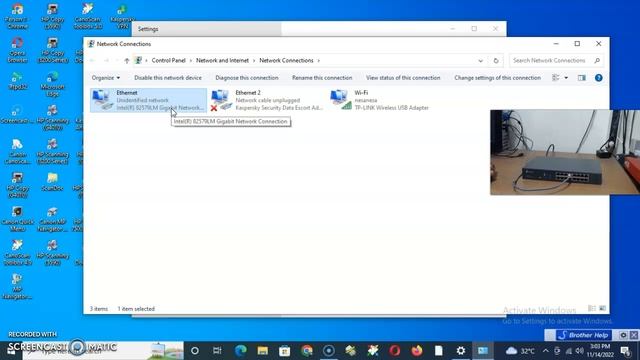This screenshot has height=360, width=640.
Task: Open Google Chrome from the taskbar
Action: [x=307, y=351]
